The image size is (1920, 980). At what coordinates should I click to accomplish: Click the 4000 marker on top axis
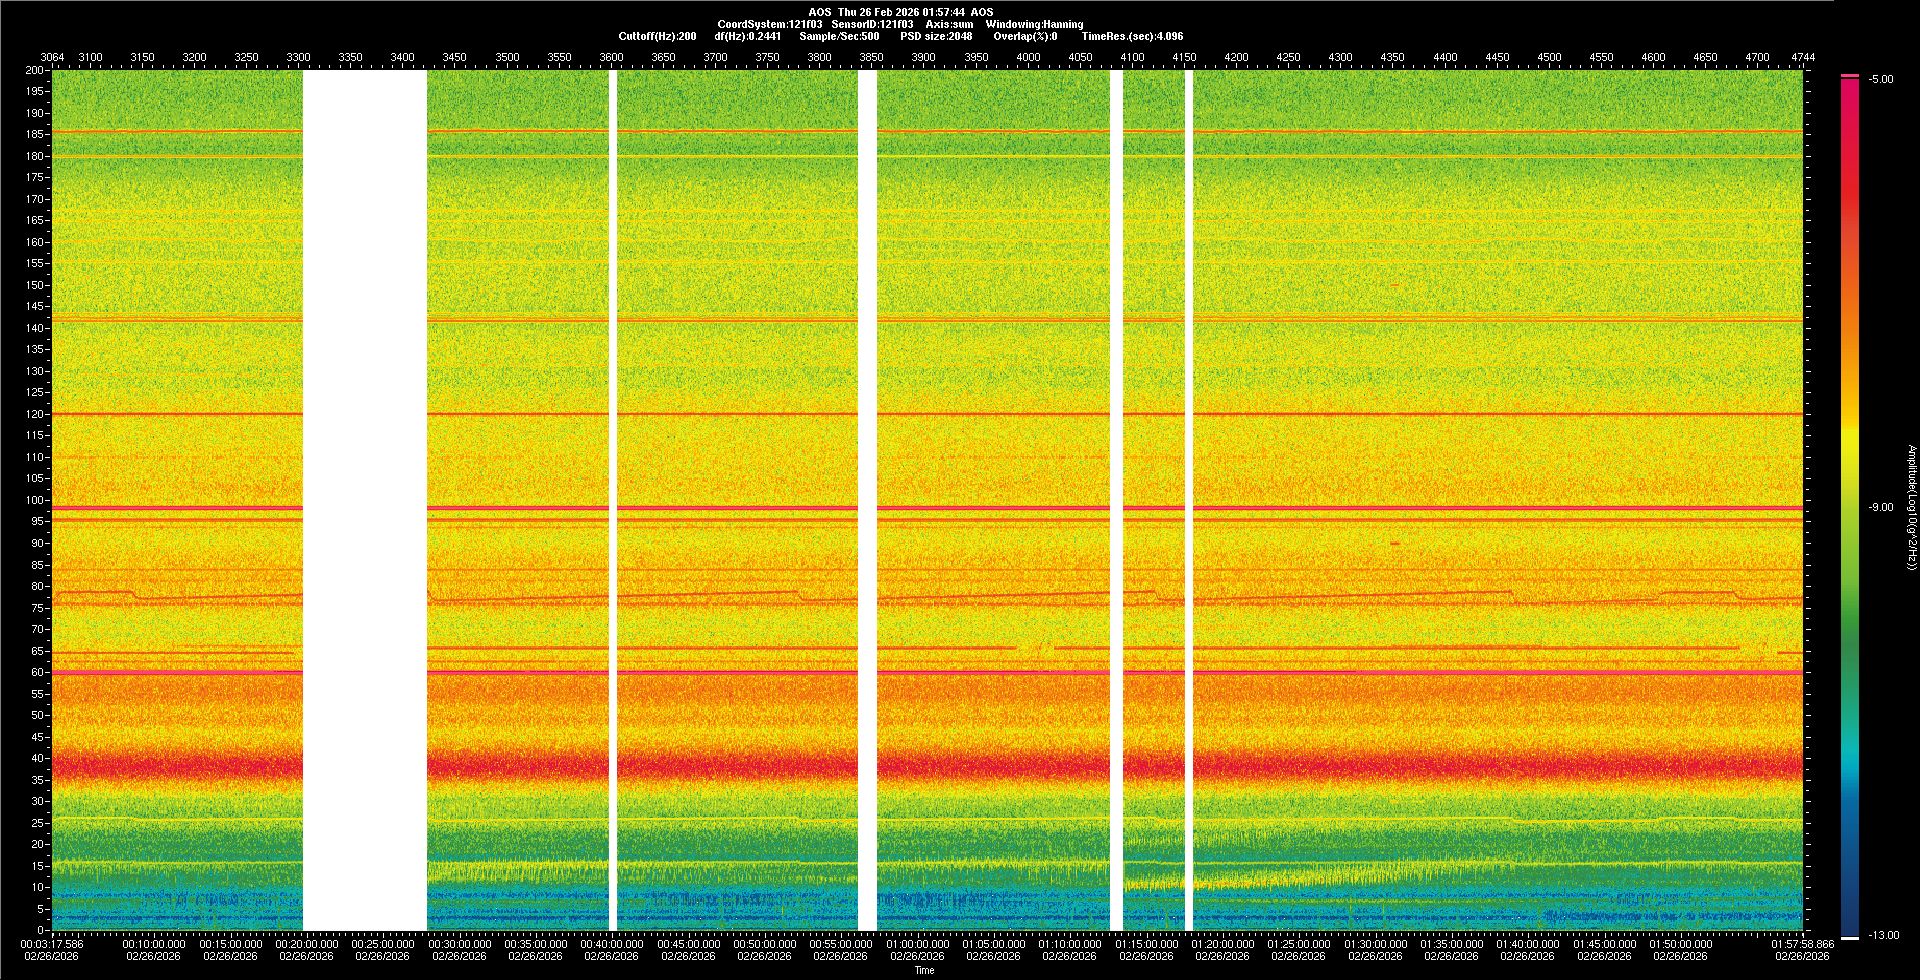pyautogui.click(x=1028, y=57)
